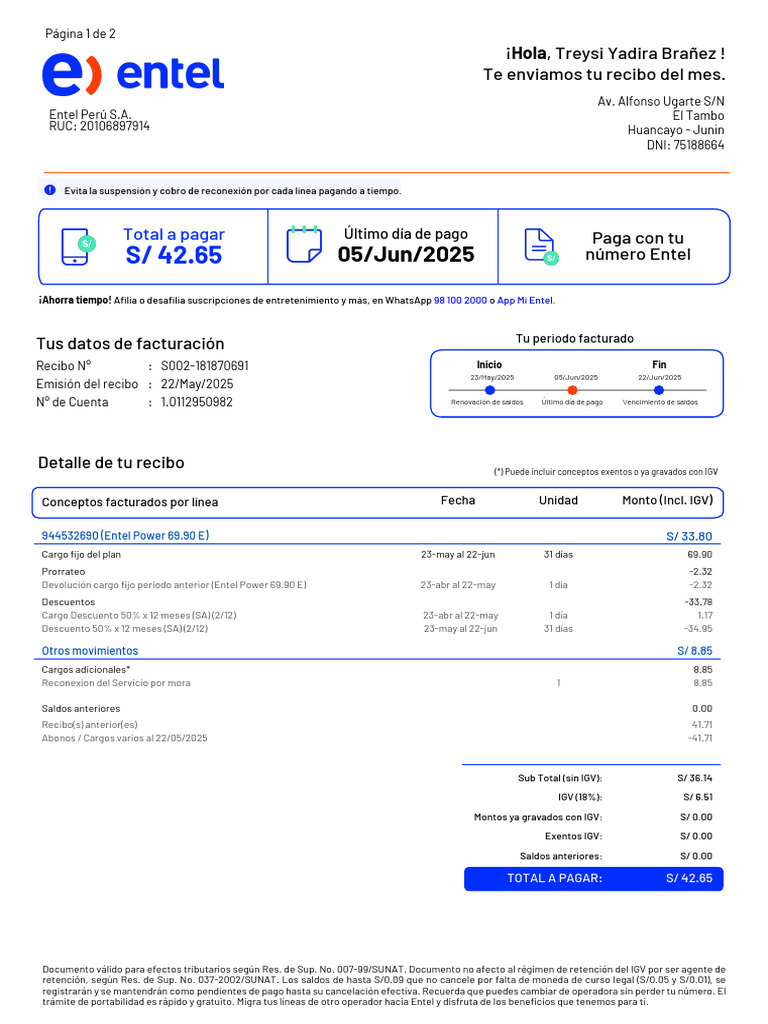Click the Devolución cargo fijo periodo anterior row
This screenshot has height=1024, width=768.
(377, 585)
